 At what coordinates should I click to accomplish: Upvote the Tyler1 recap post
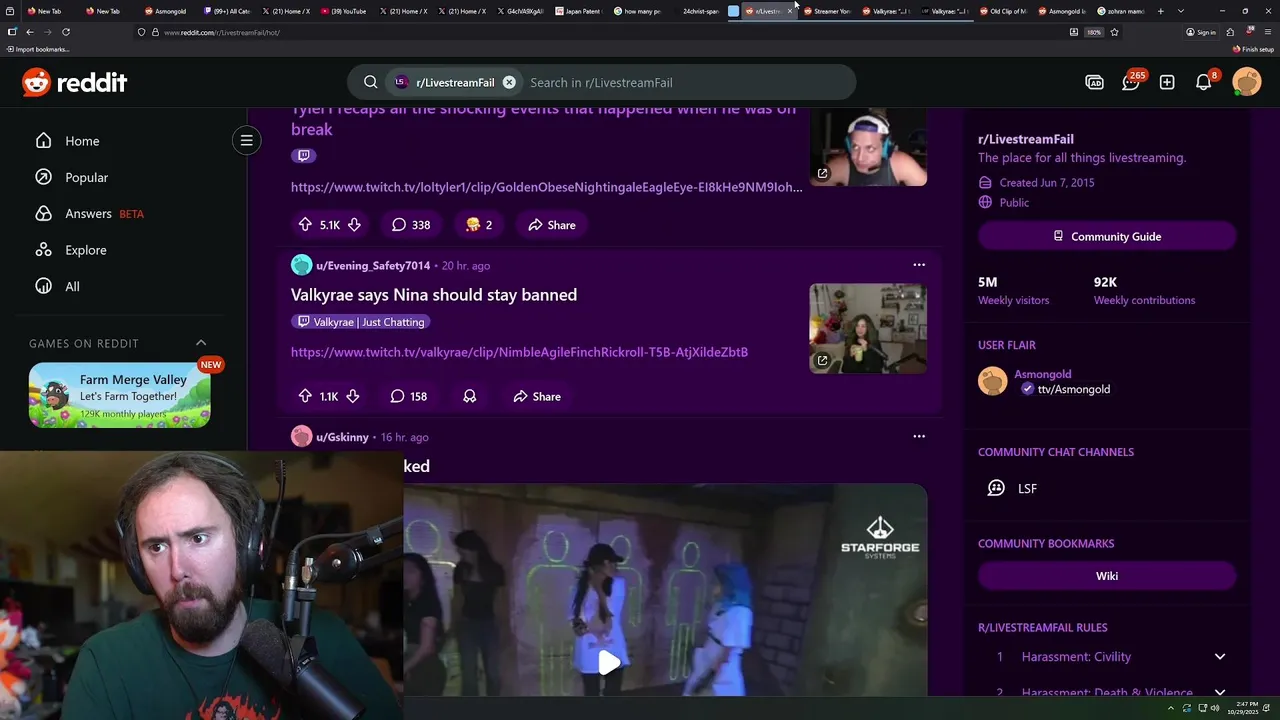tap(305, 225)
